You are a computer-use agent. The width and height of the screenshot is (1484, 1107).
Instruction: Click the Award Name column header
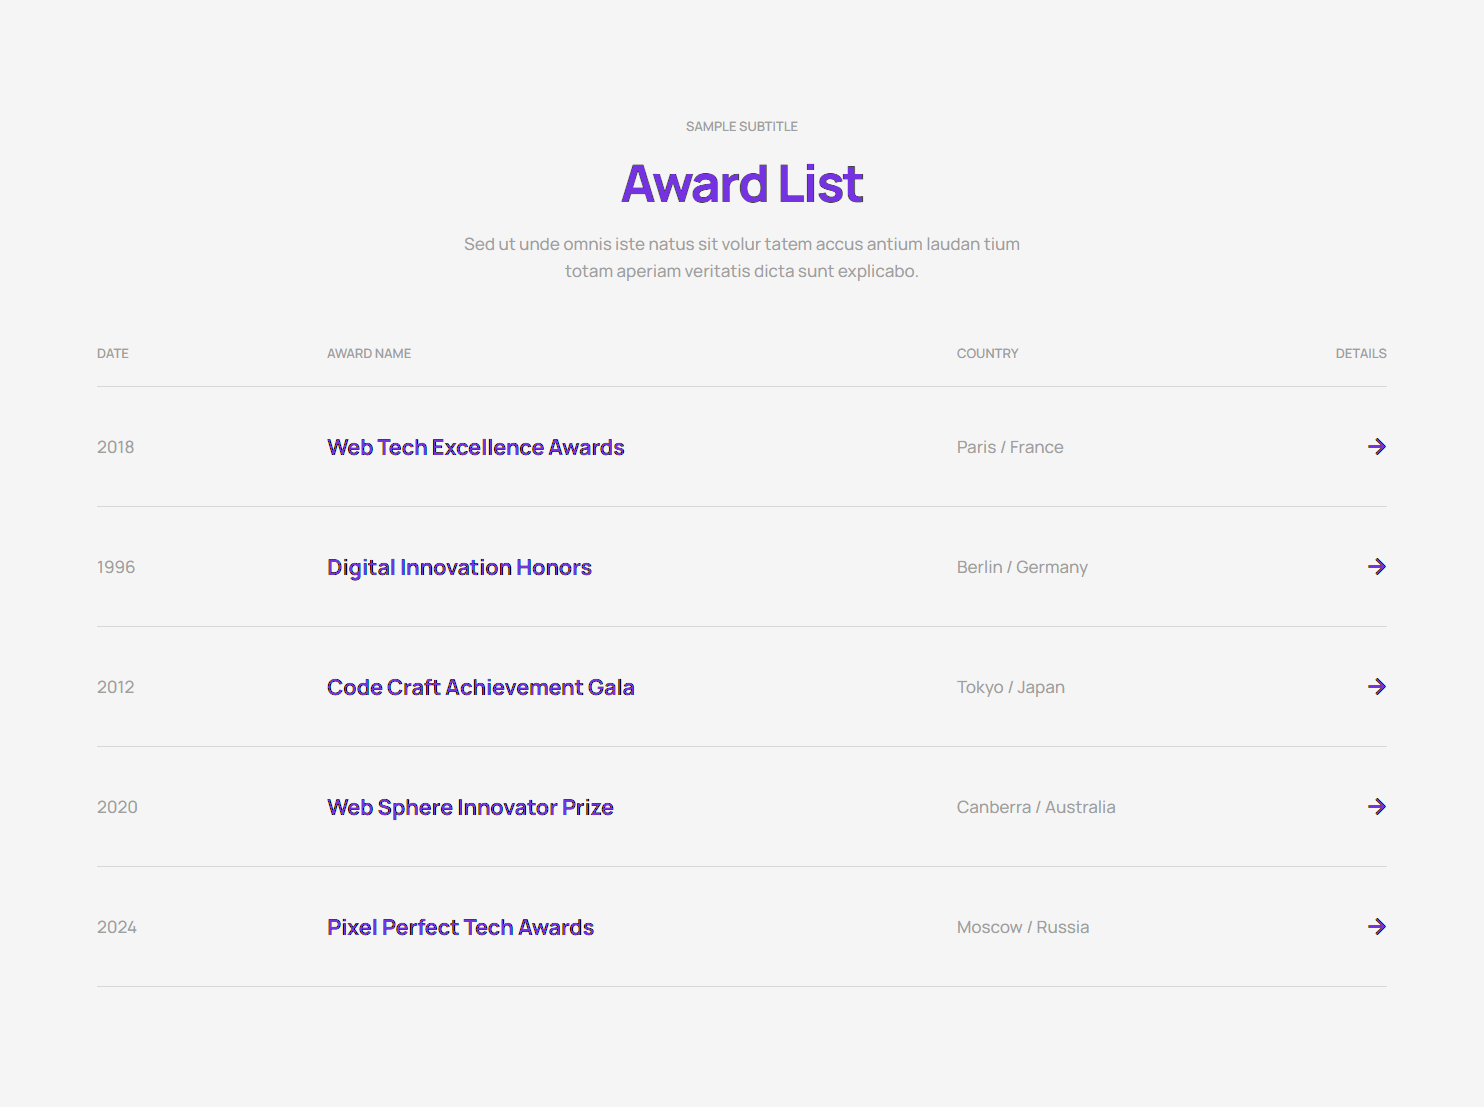tap(369, 353)
